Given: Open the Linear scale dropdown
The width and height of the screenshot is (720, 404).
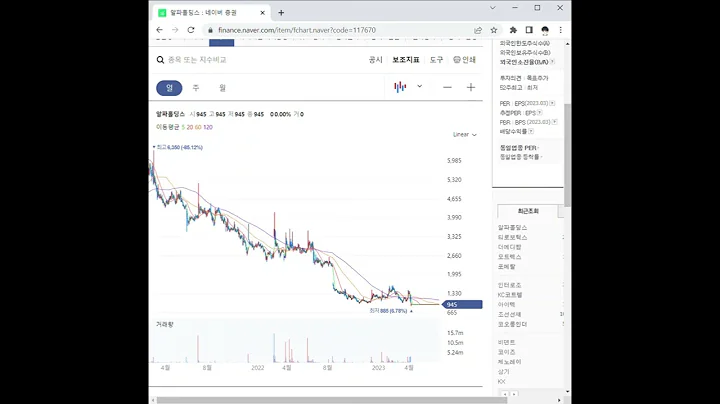Looking at the screenshot, I should coord(465,135).
